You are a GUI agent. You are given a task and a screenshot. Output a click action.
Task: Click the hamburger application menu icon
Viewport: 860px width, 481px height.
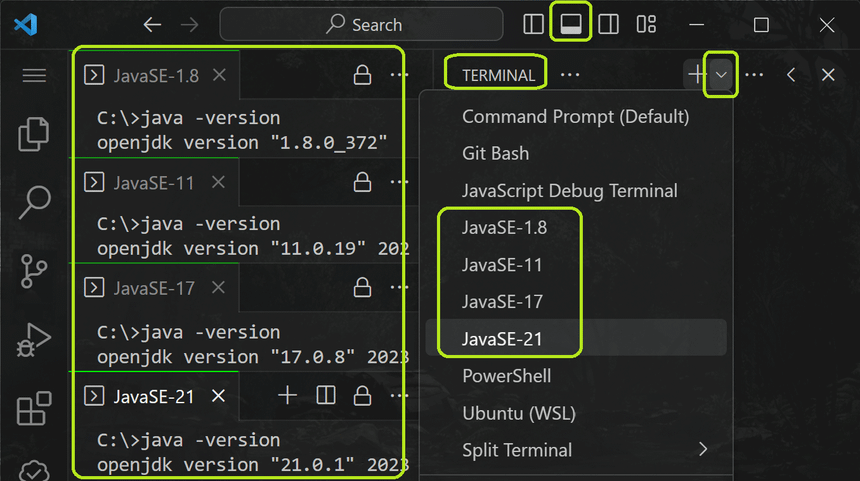tap(34, 76)
